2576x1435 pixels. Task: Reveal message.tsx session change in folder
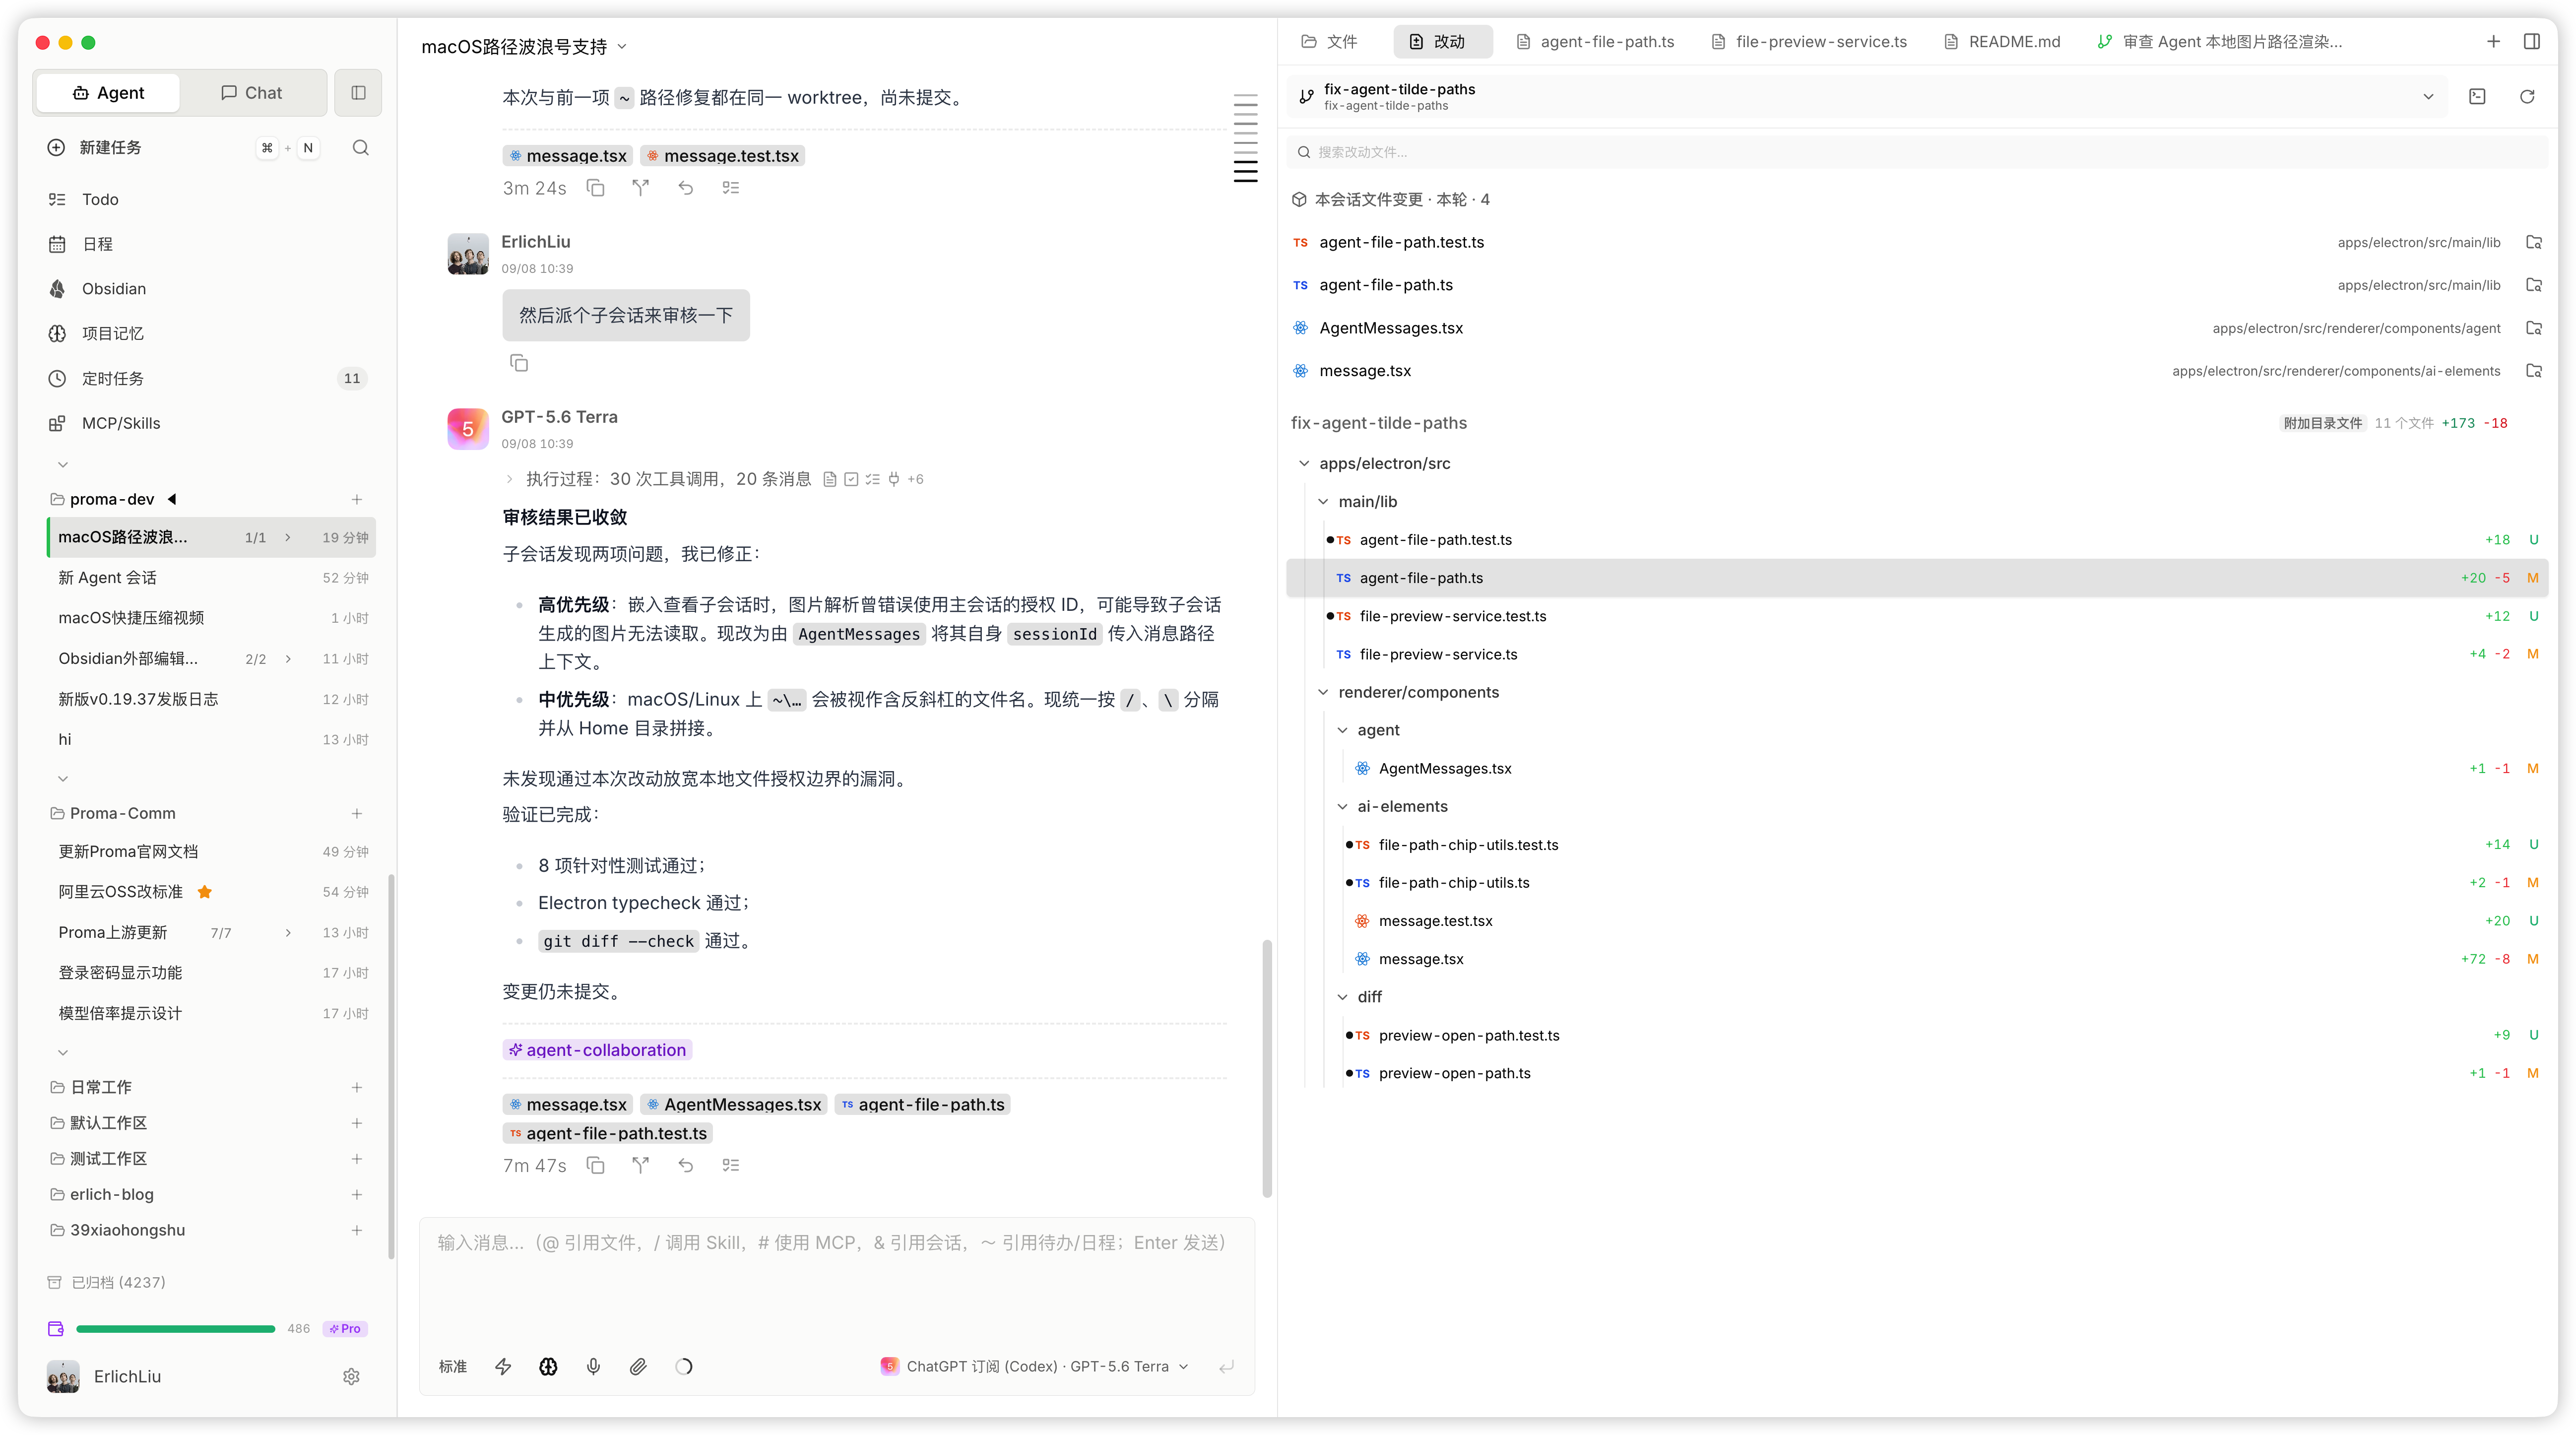click(x=2533, y=371)
